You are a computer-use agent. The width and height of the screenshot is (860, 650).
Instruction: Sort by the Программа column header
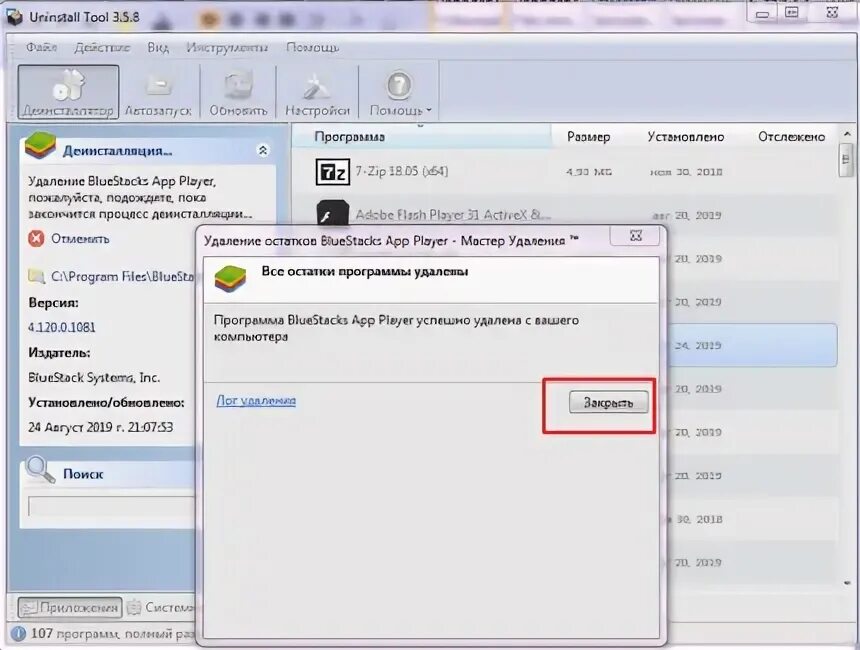[350, 137]
